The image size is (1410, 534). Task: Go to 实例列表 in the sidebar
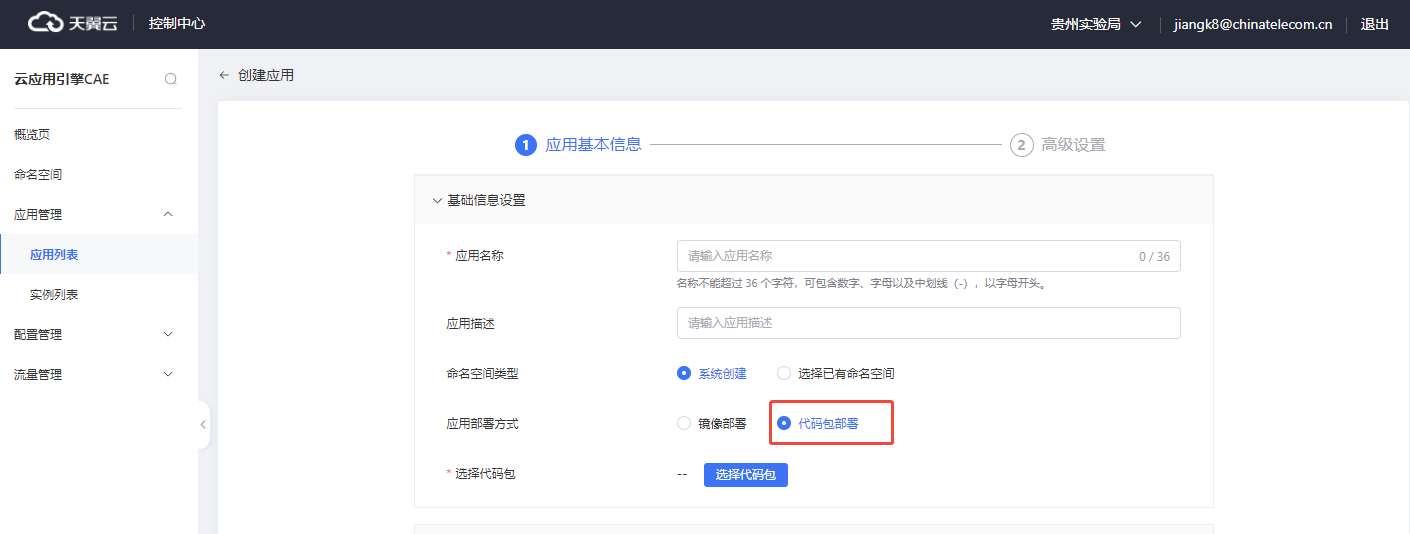tap(54, 294)
